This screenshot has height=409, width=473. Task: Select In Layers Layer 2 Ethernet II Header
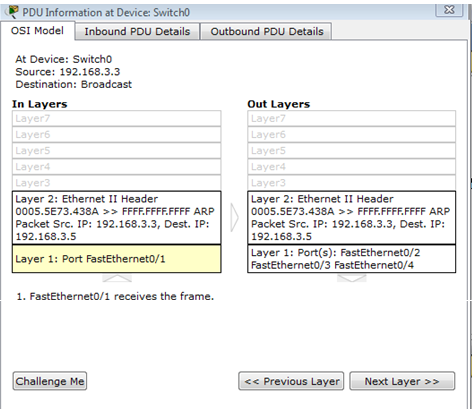pos(117,218)
